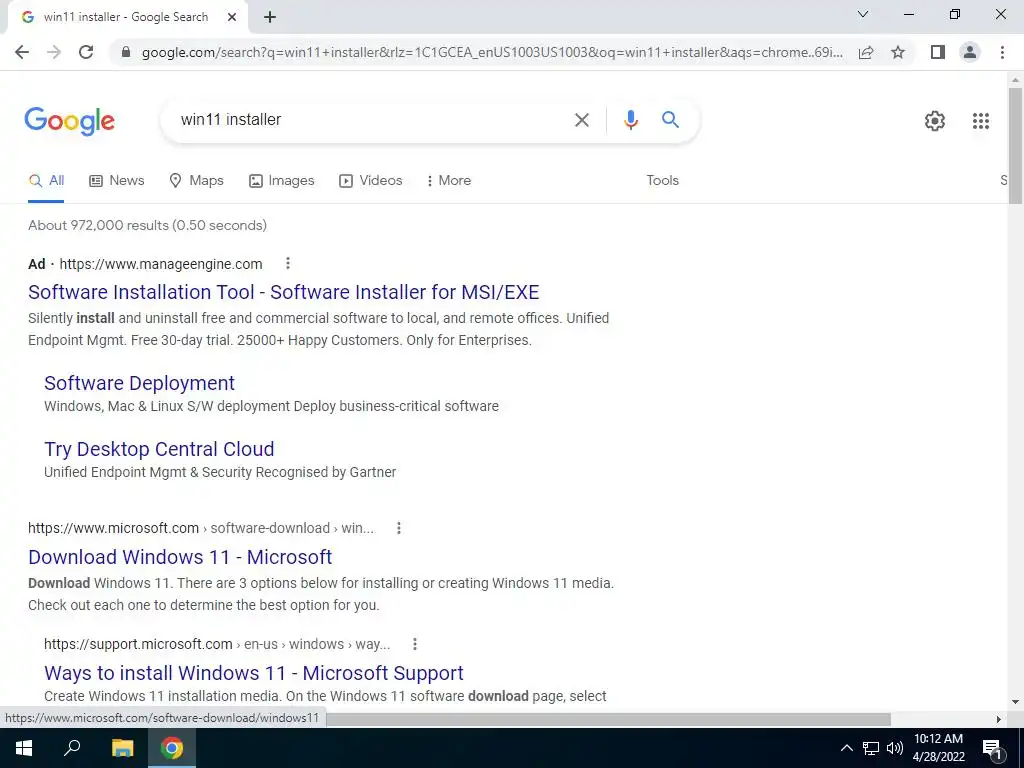Viewport: 1024px width, 768px height.
Task: Open options for manageengine ad
Action: [x=287, y=263]
